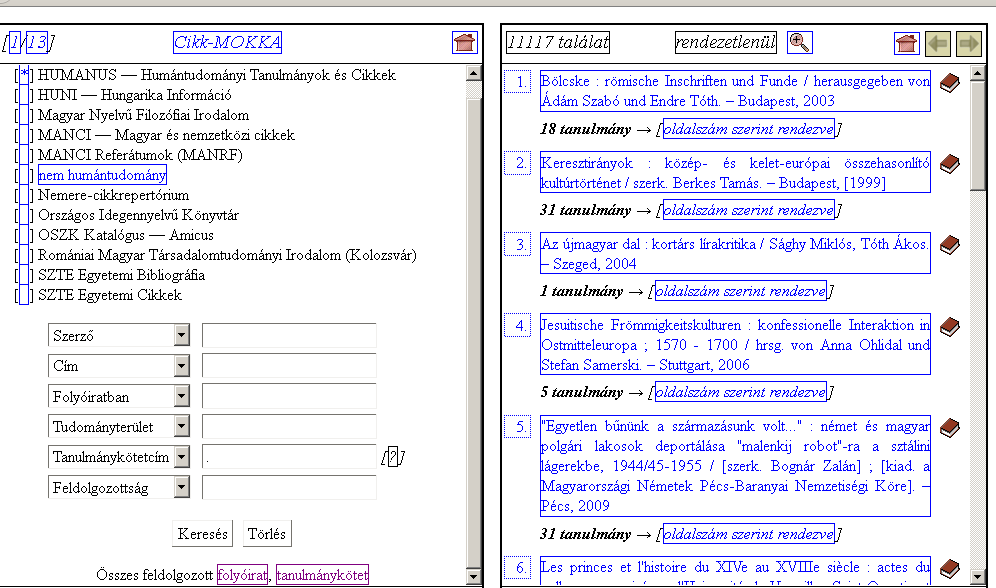The width and height of the screenshot is (996, 588).
Task: Toggle the SZTE Egyetemi Cikkek checkbox
Action: 24,295
